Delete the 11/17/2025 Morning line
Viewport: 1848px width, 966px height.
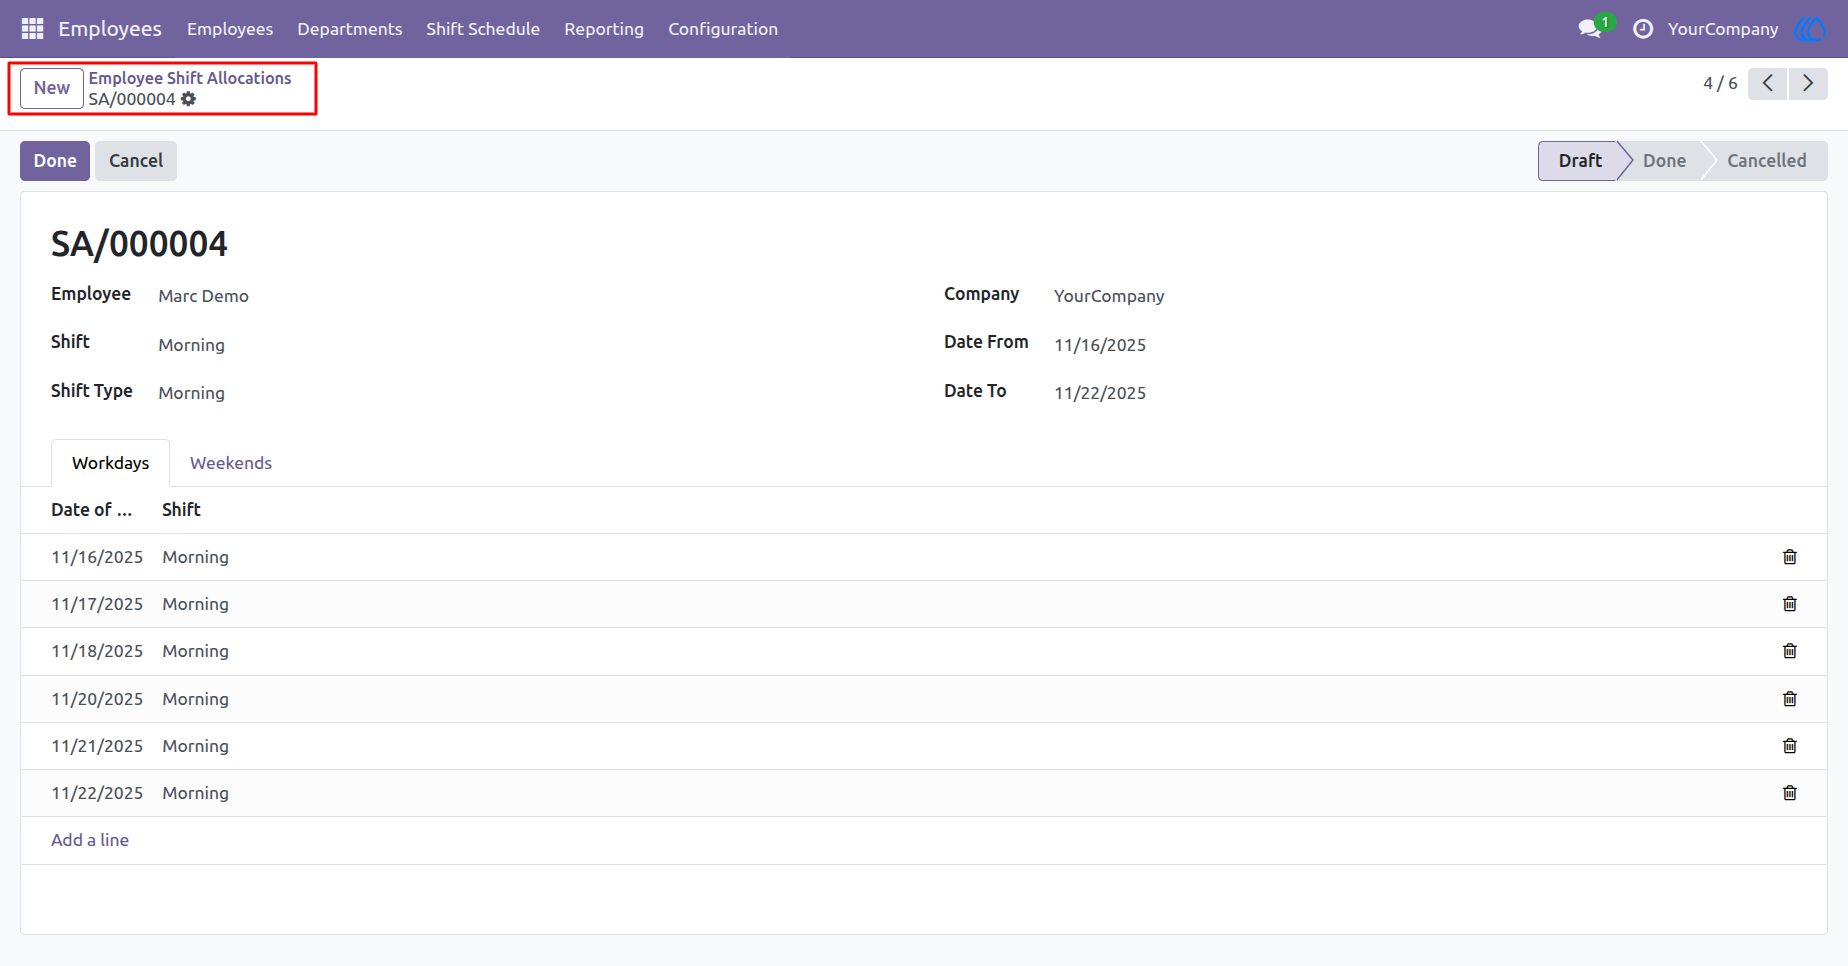click(x=1790, y=604)
